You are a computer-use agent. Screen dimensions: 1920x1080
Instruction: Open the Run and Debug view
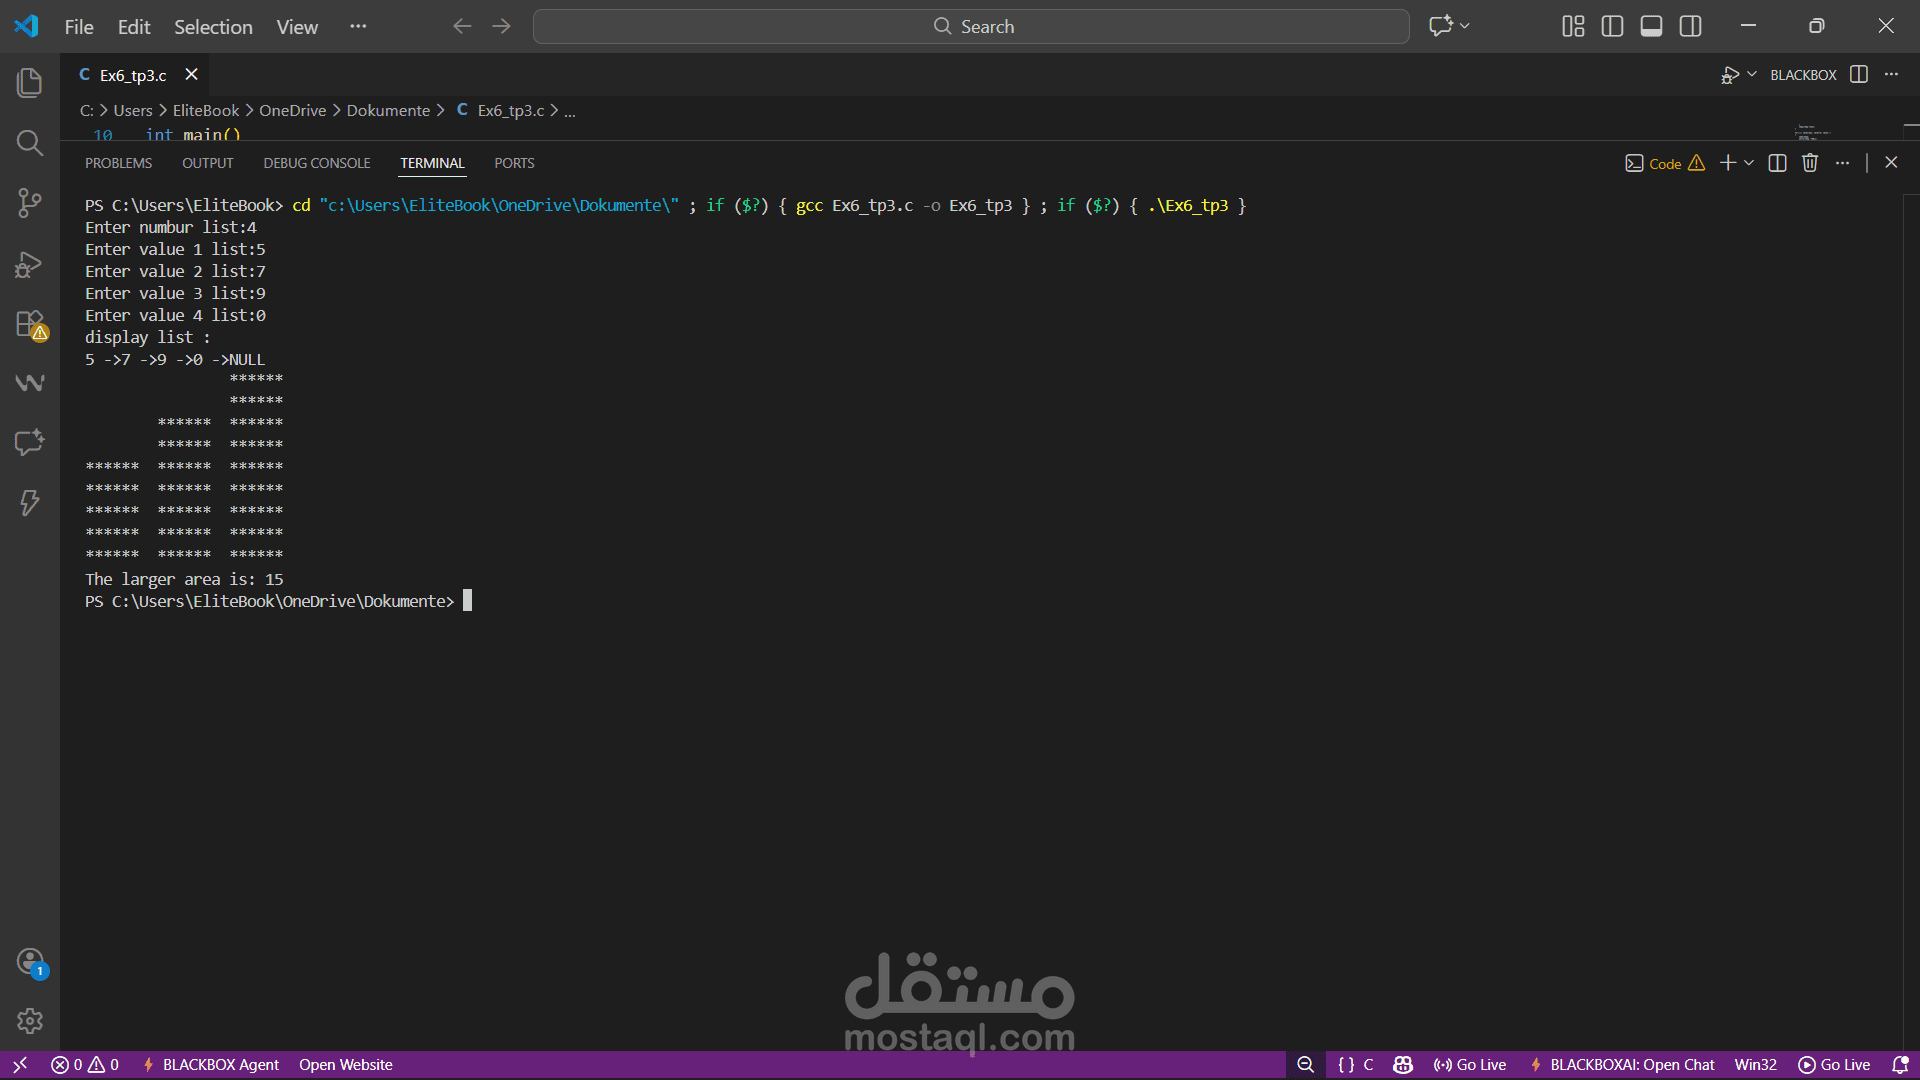coord(30,265)
